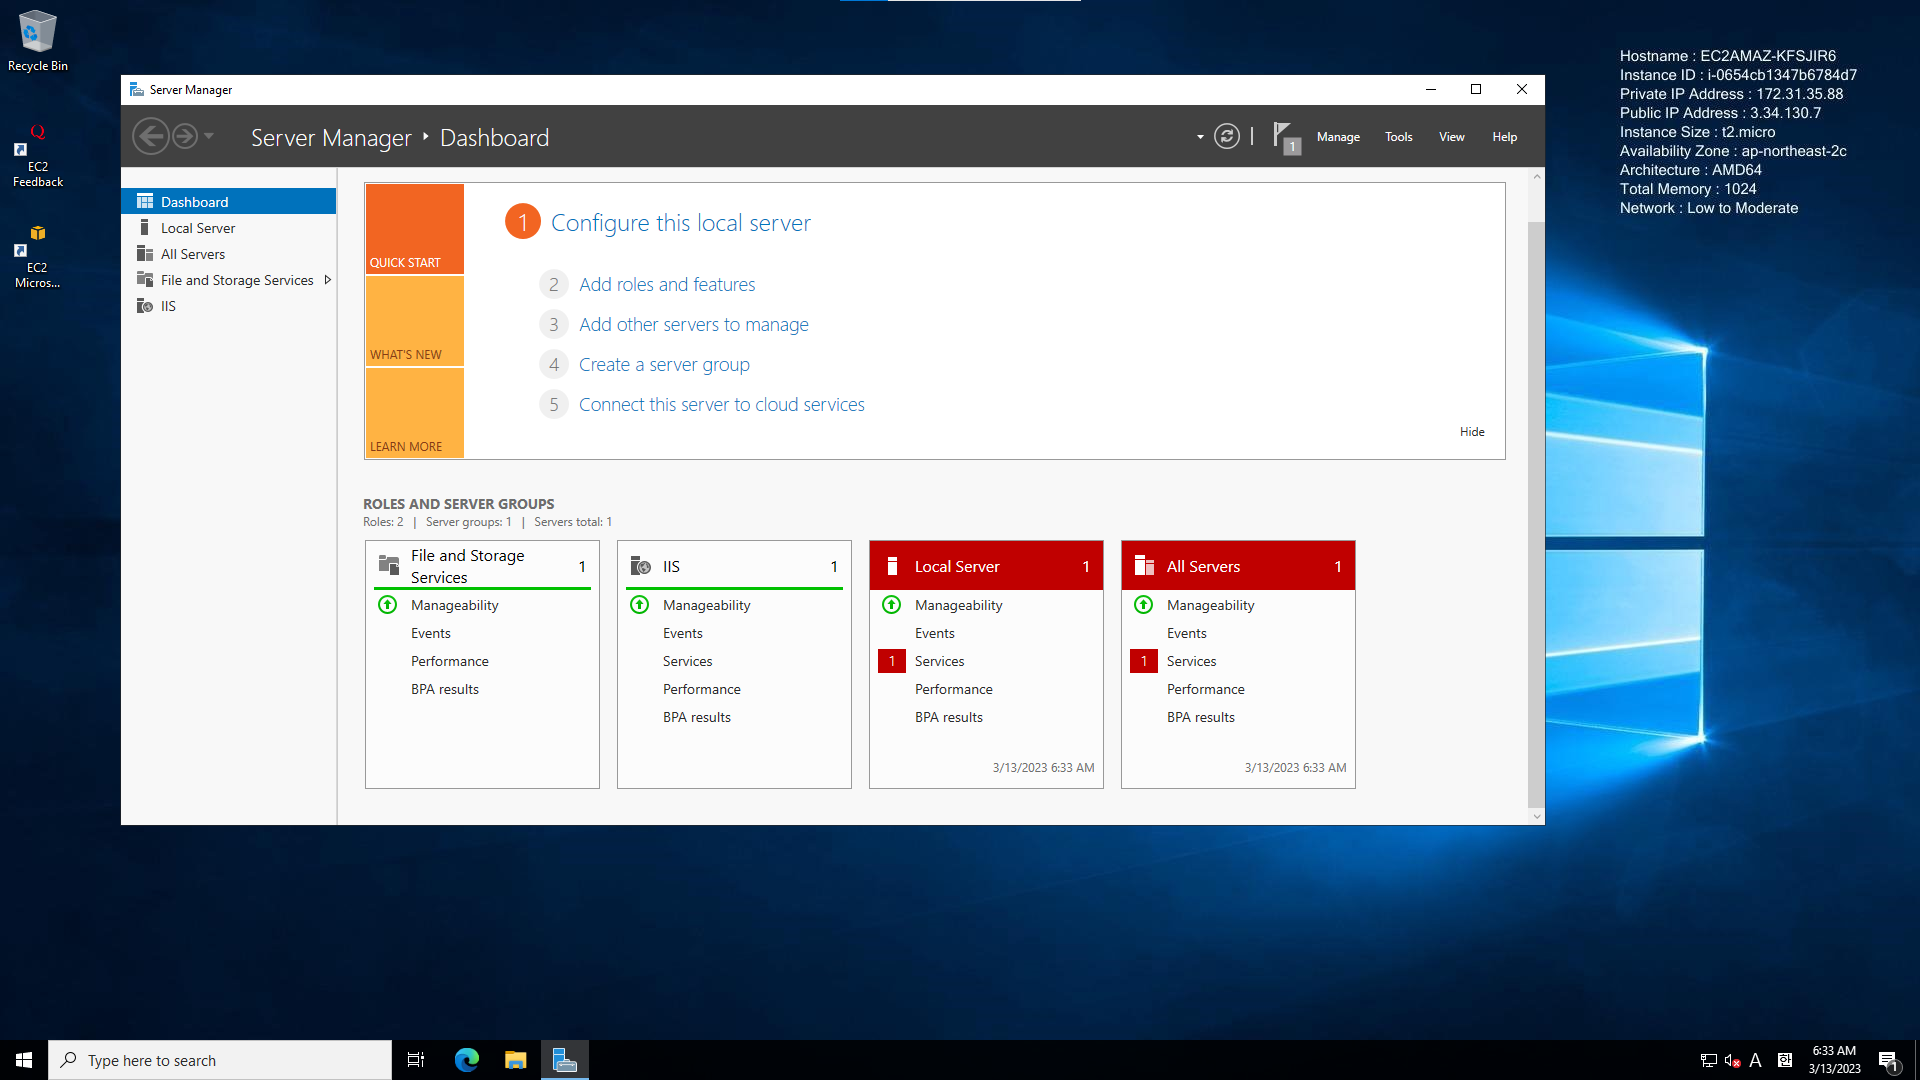Click the muted volume tray icon

[x=1732, y=1061]
